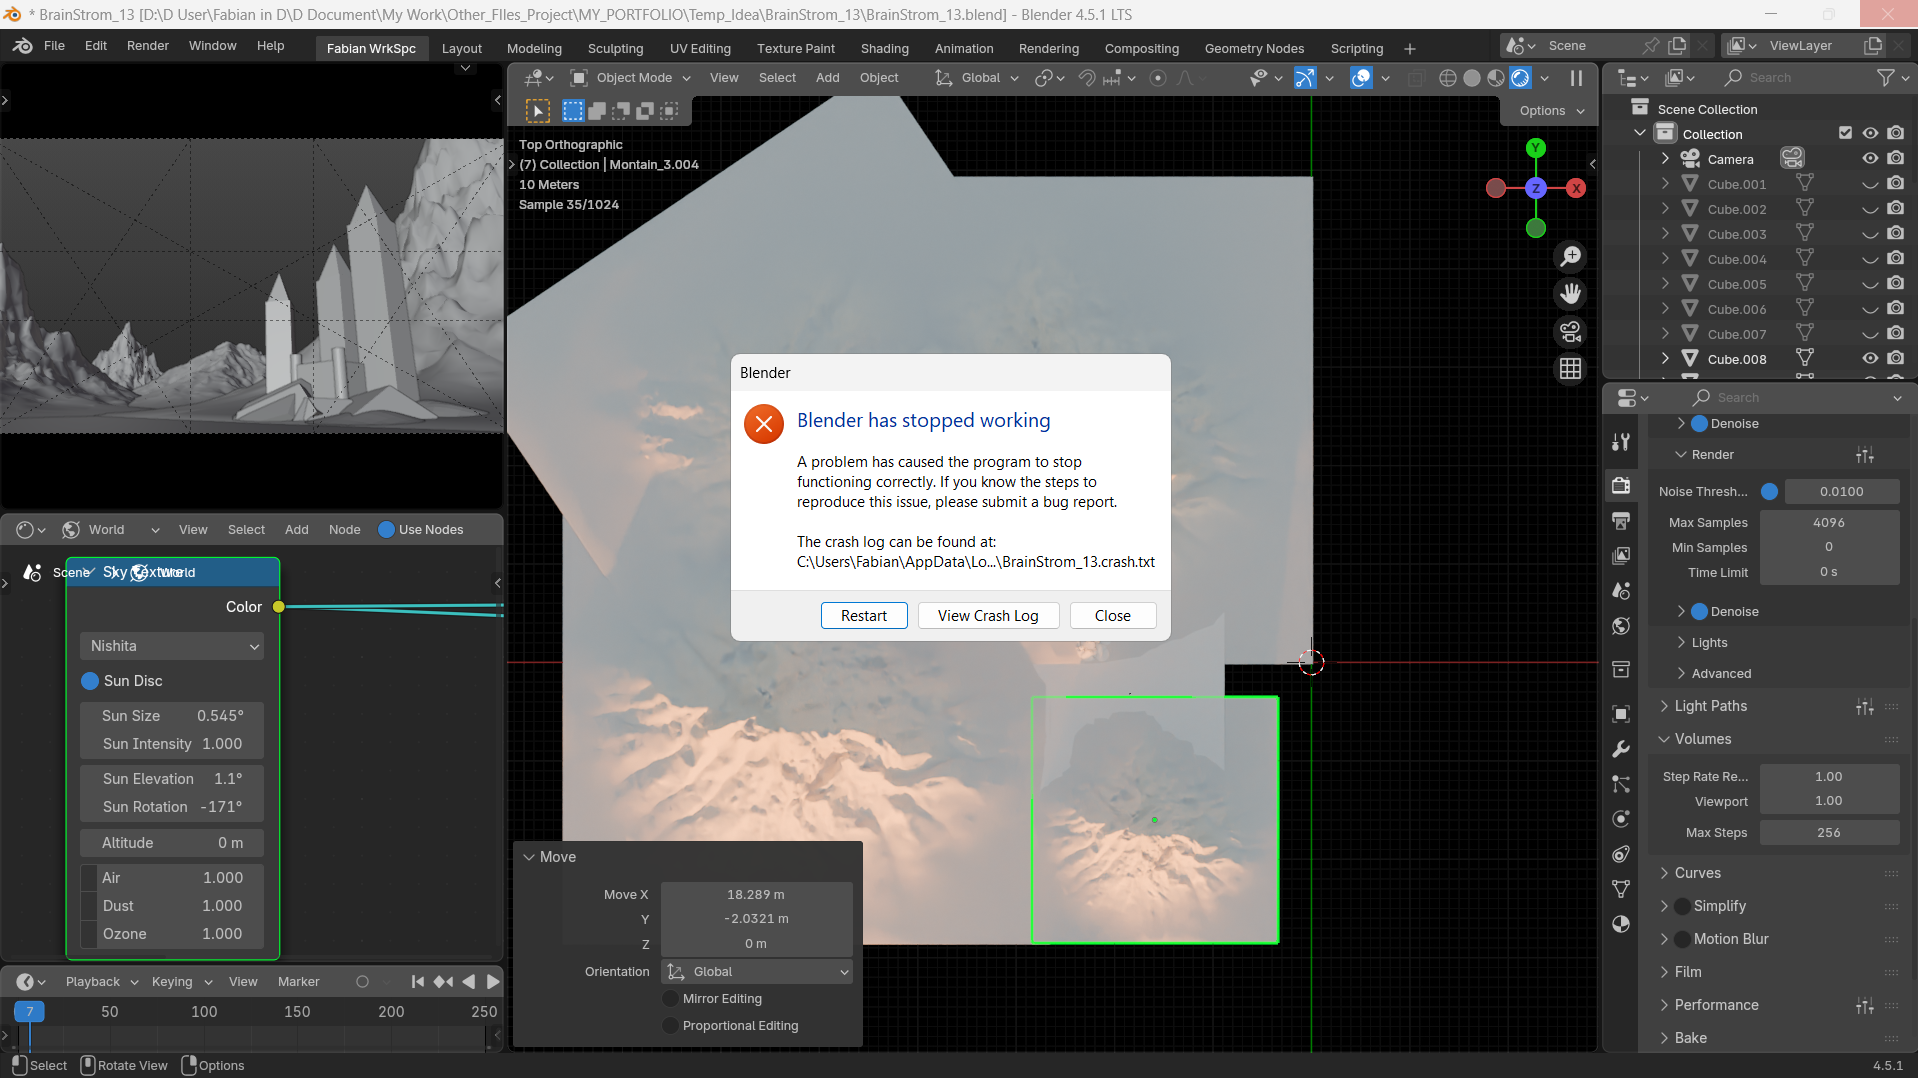This screenshot has height=1078, width=1918.
Task: Toggle Cube.008 visibility eye in outliner
Action: (1870, 358)
